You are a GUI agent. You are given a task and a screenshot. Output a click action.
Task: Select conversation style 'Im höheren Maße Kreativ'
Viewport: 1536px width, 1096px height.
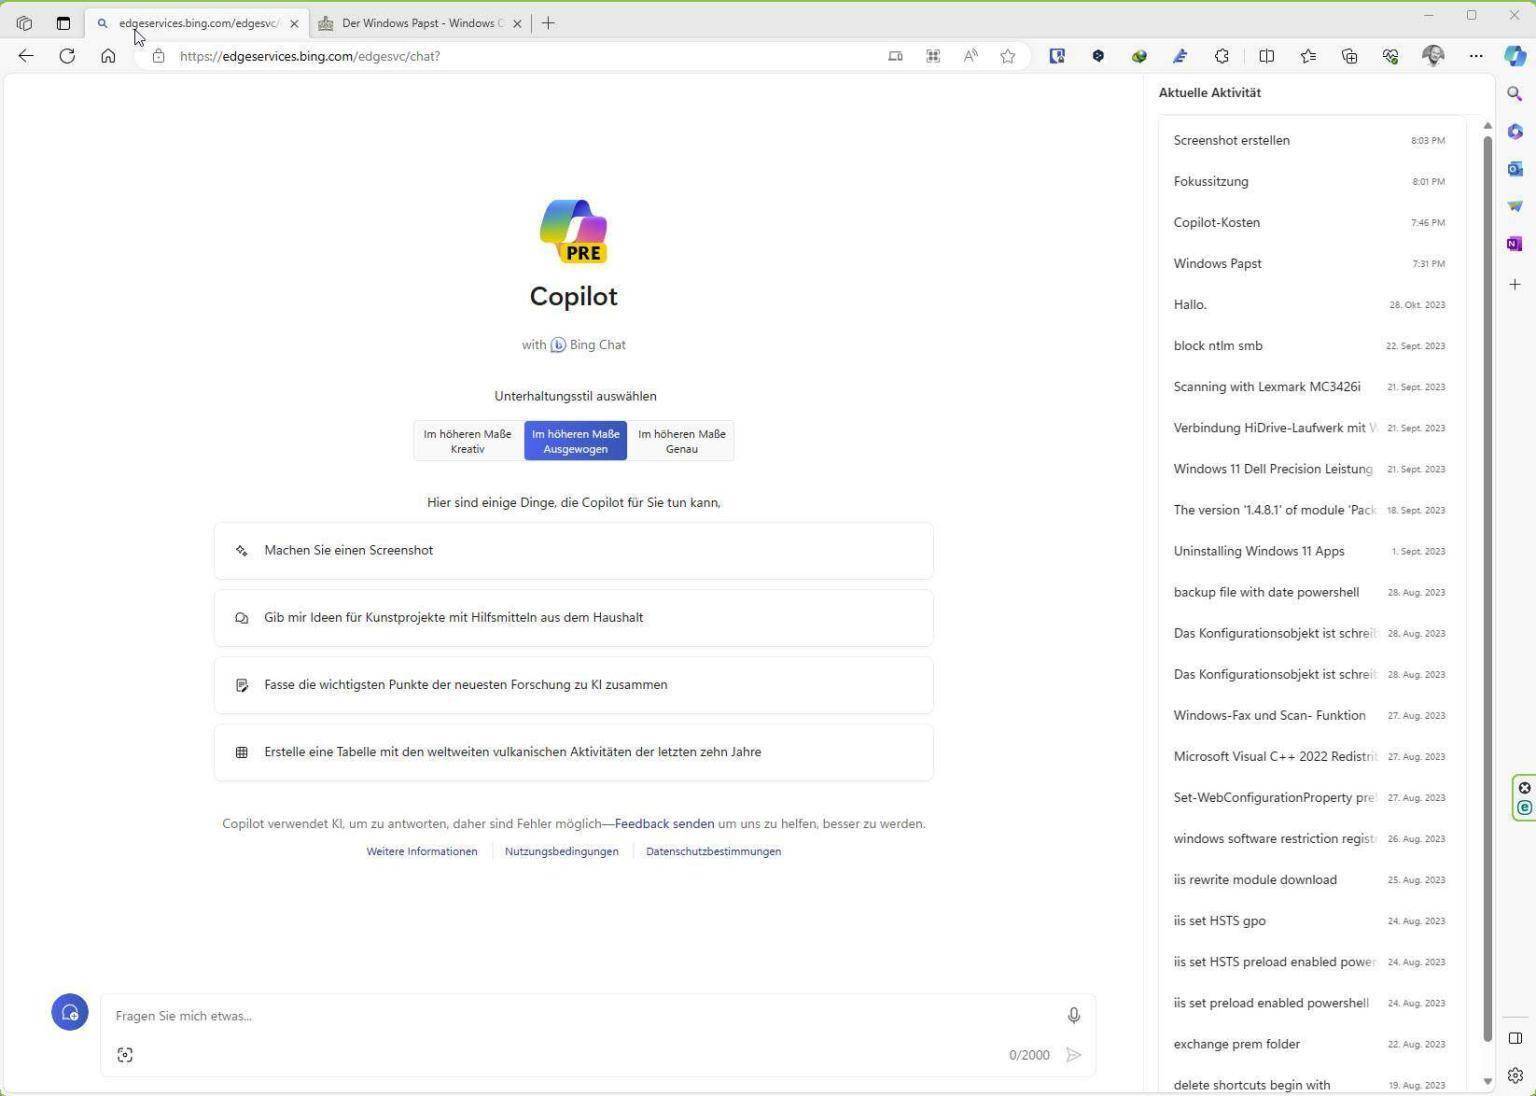[467, 440]
